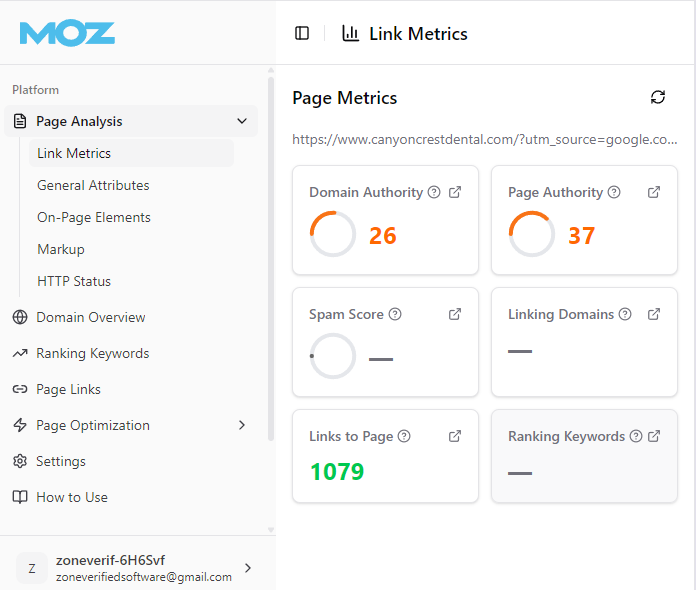Click the Ranking Keywords trend icon

point(20,353)
